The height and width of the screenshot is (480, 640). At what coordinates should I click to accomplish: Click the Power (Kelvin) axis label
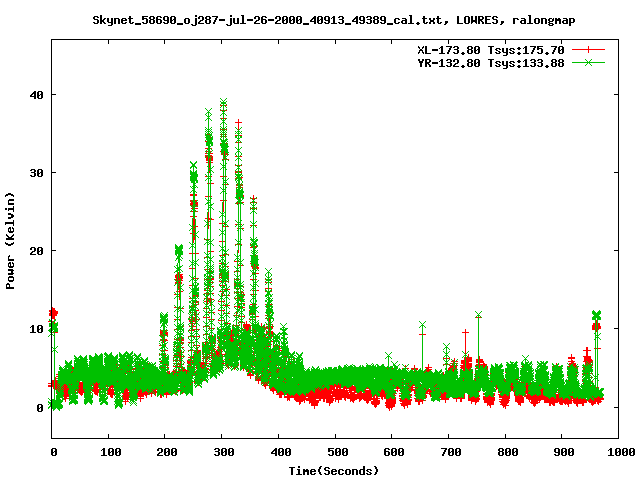[x=10, y=241]
